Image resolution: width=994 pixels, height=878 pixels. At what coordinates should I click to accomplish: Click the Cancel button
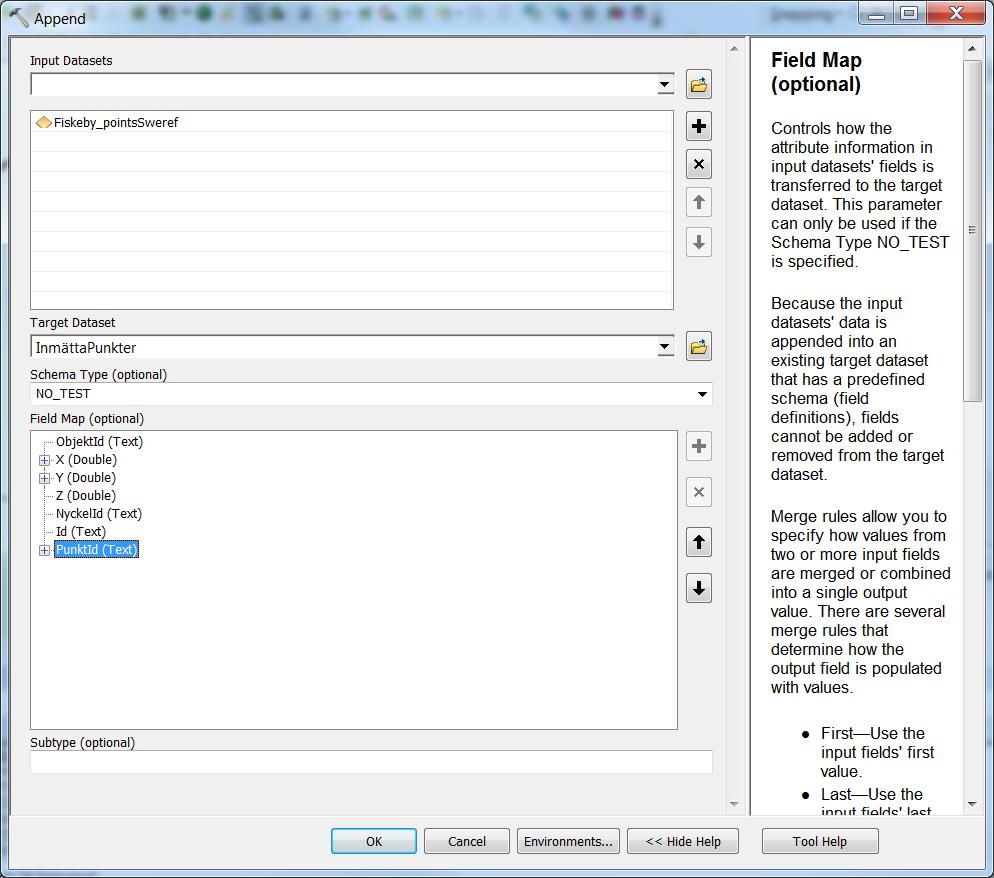[467, 841]
